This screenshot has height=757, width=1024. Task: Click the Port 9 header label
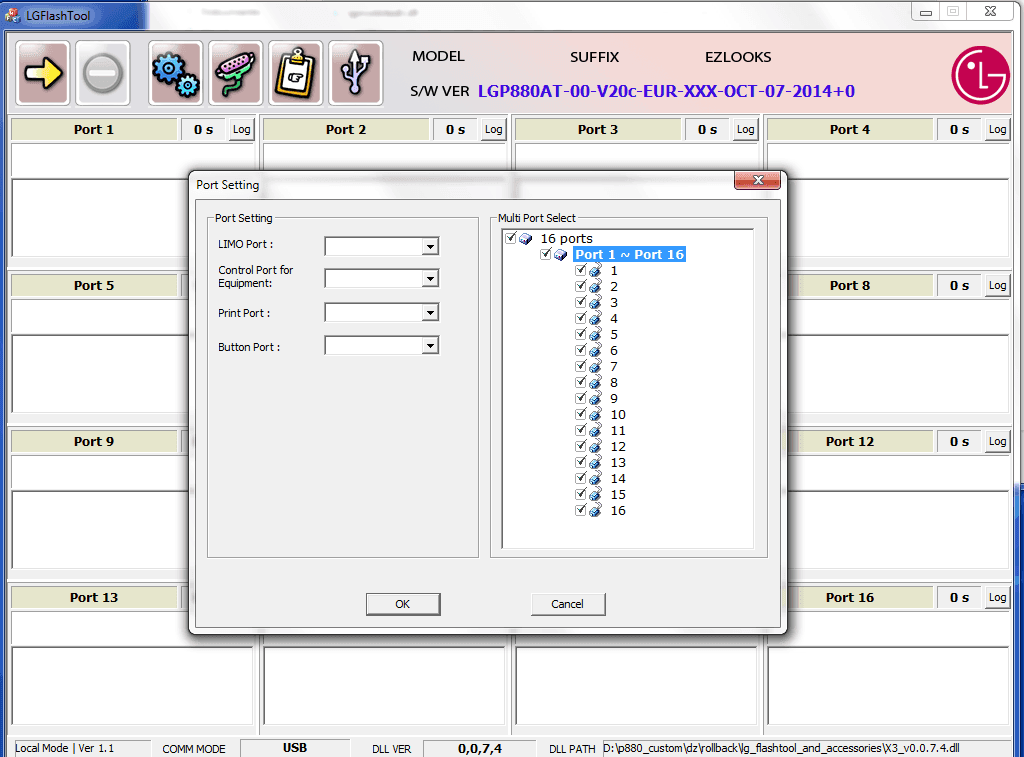click(94, 442)
